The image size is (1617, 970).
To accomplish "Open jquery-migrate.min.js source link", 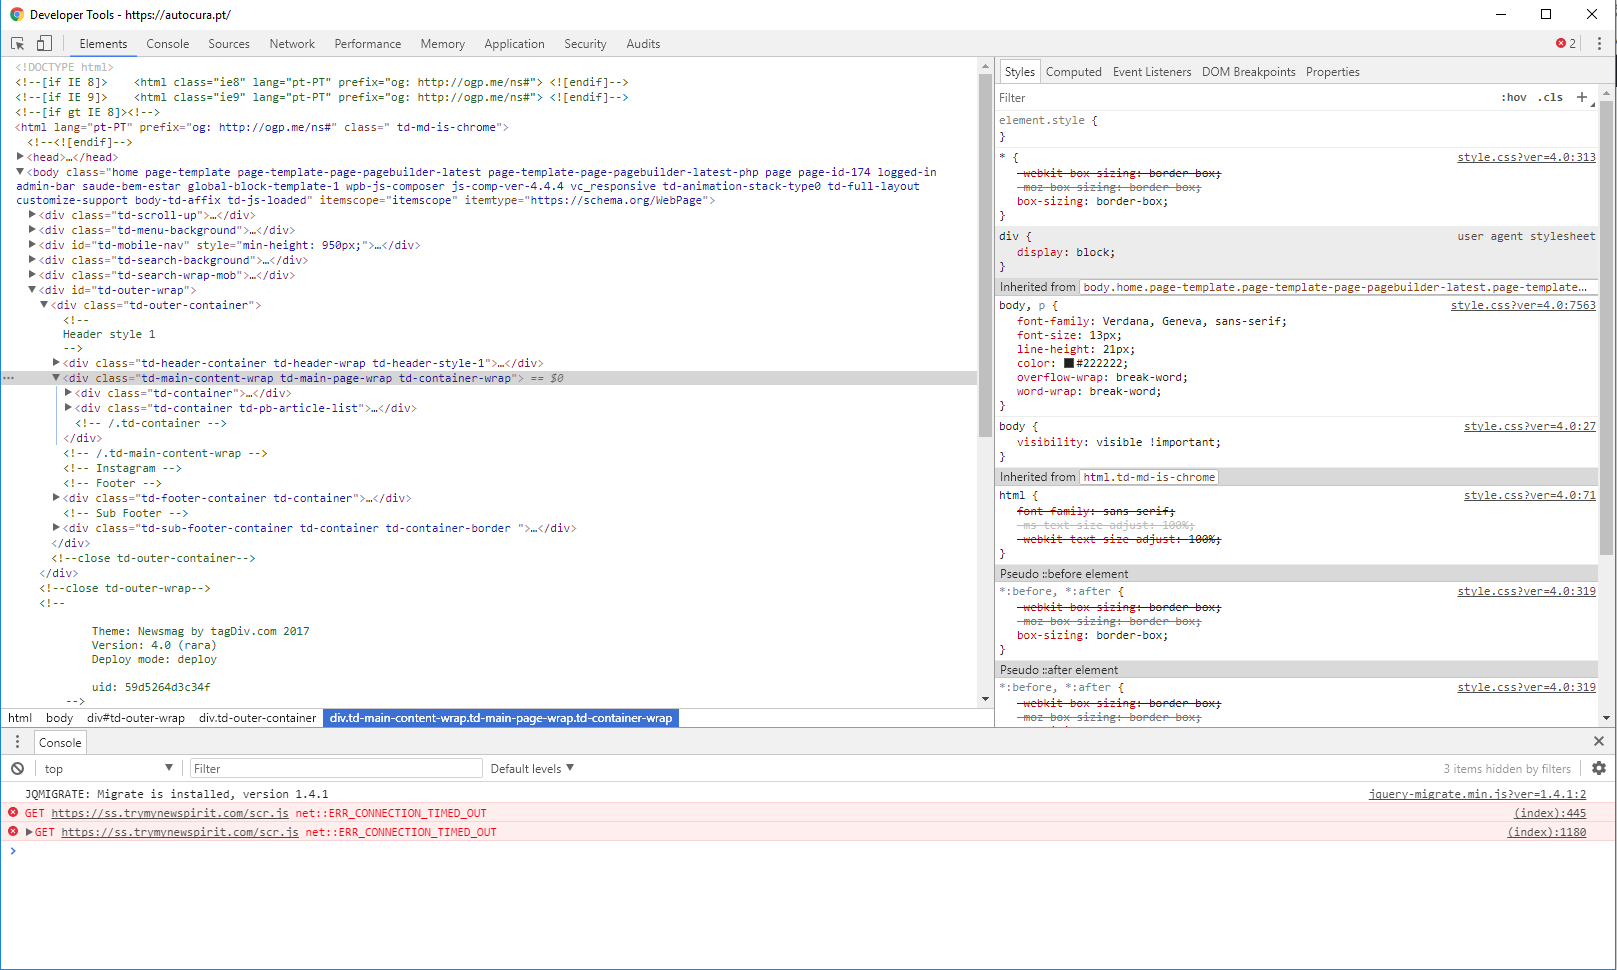I will [x=1477, y=794].
